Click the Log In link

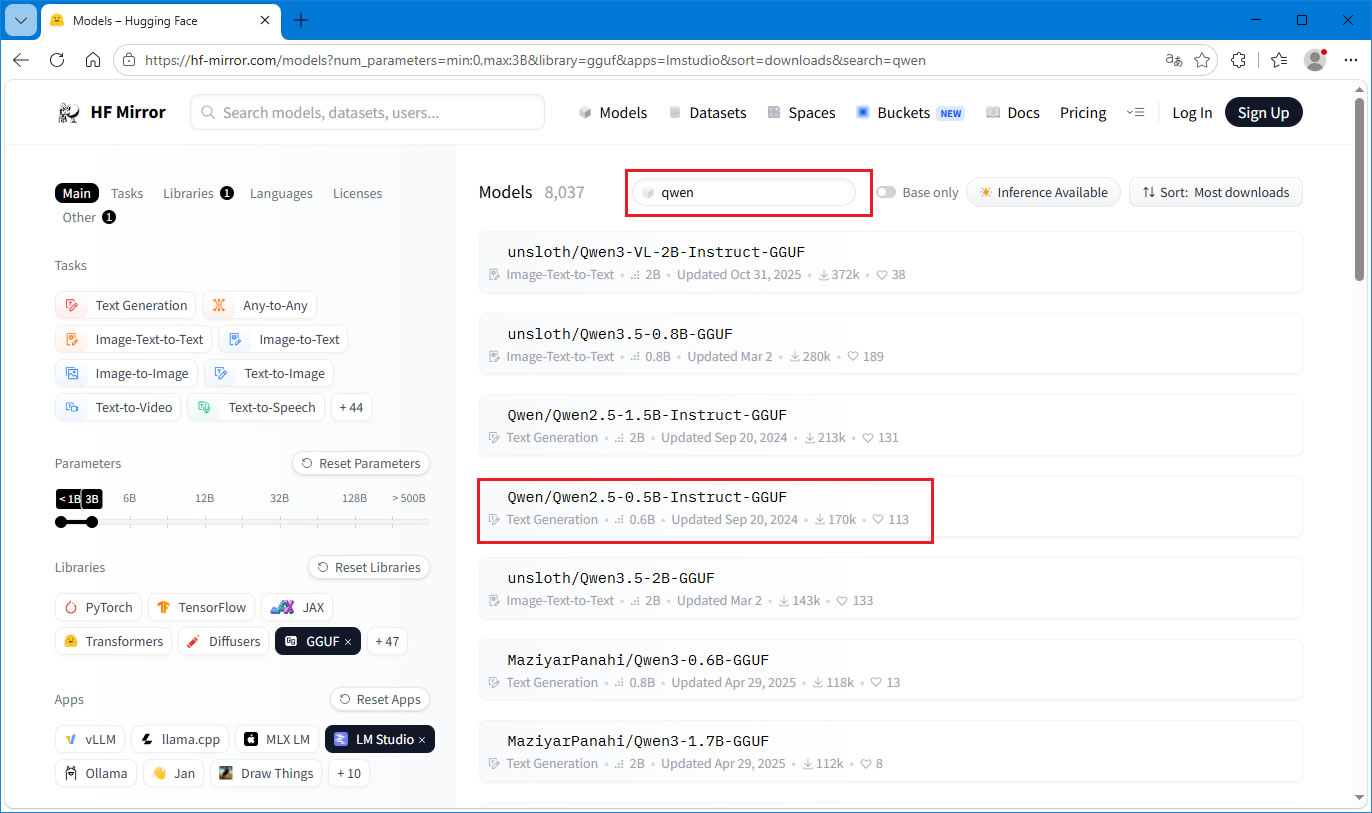pos(1192,113)
